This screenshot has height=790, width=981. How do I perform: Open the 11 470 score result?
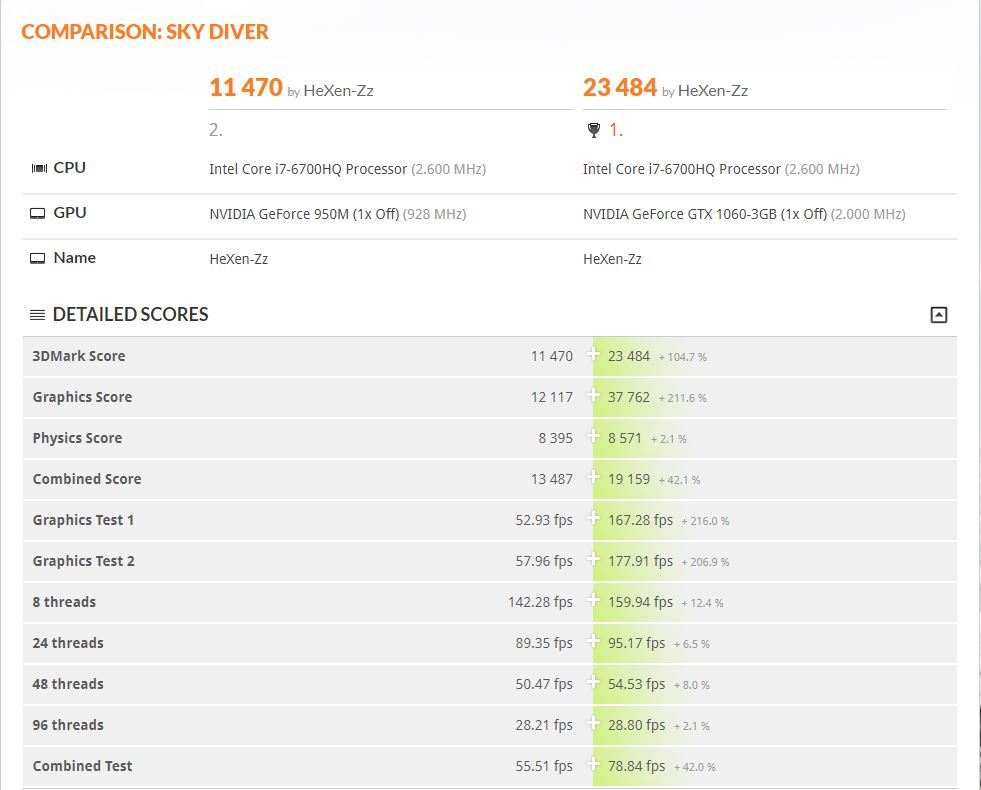[x=246, y=88]
